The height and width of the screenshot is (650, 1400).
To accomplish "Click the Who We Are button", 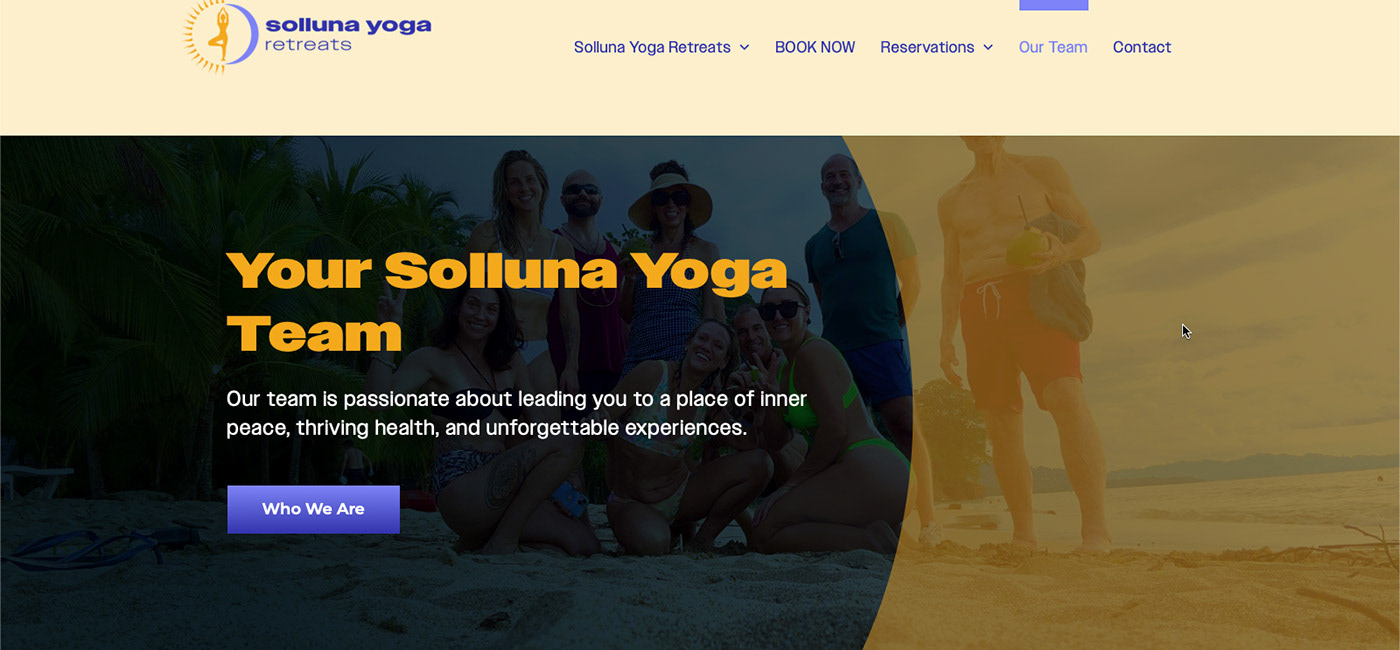I will [x=313, y=509].
